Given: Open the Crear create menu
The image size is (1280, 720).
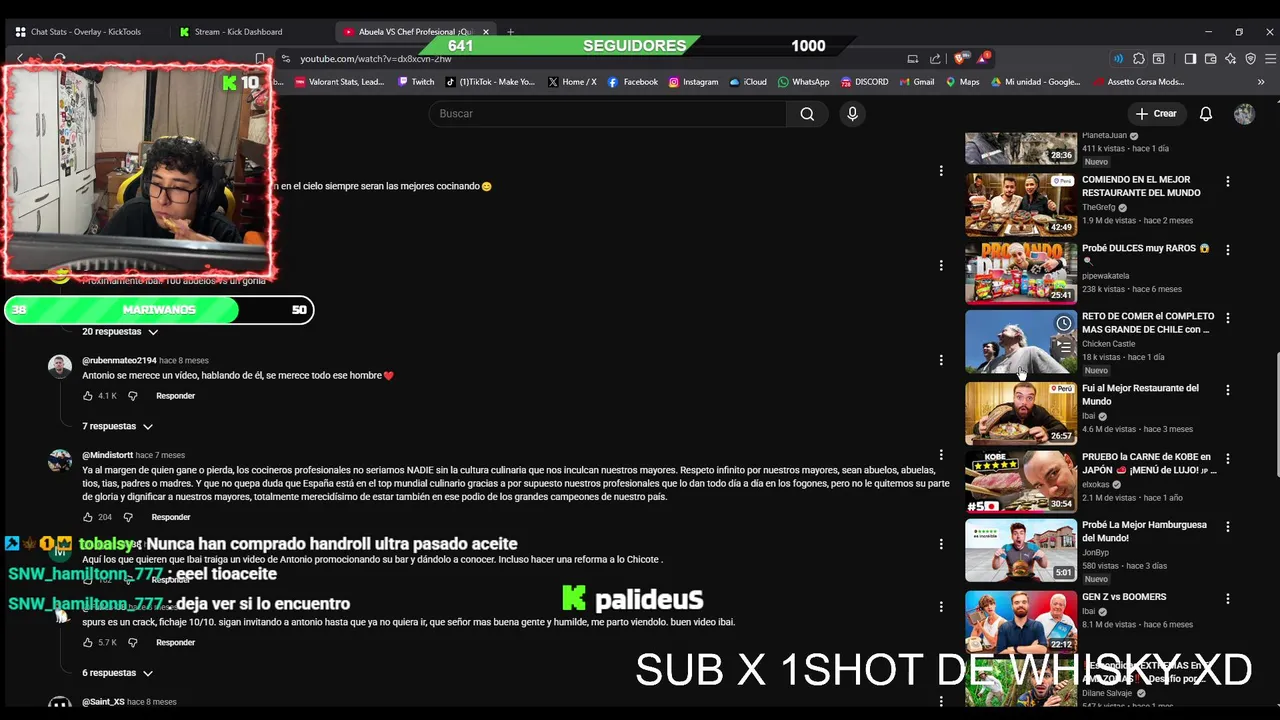Looking at the screenshot, I should (1156, 114).
